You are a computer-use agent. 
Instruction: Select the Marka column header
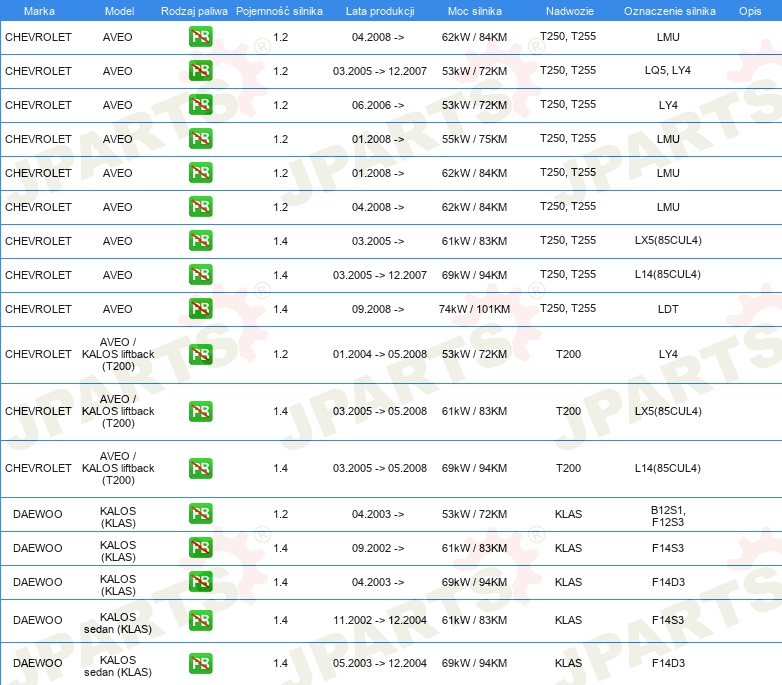point(39,11)
